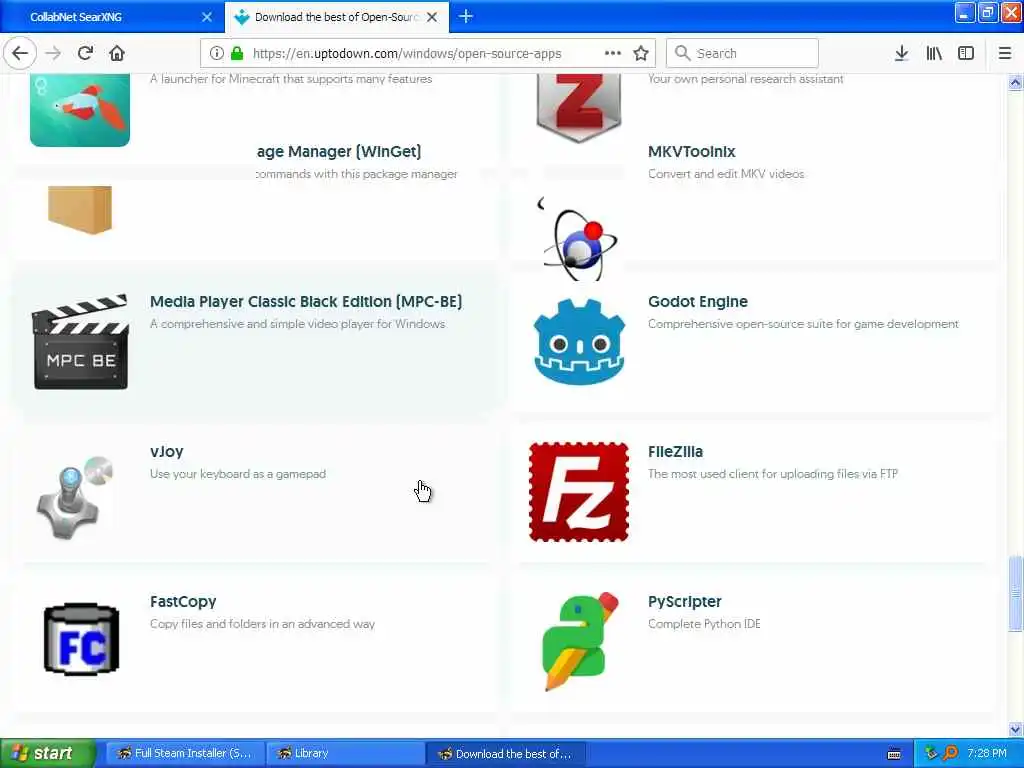Go back to the previous page
The image size is (1024, 768).
[x=20, y=53]
